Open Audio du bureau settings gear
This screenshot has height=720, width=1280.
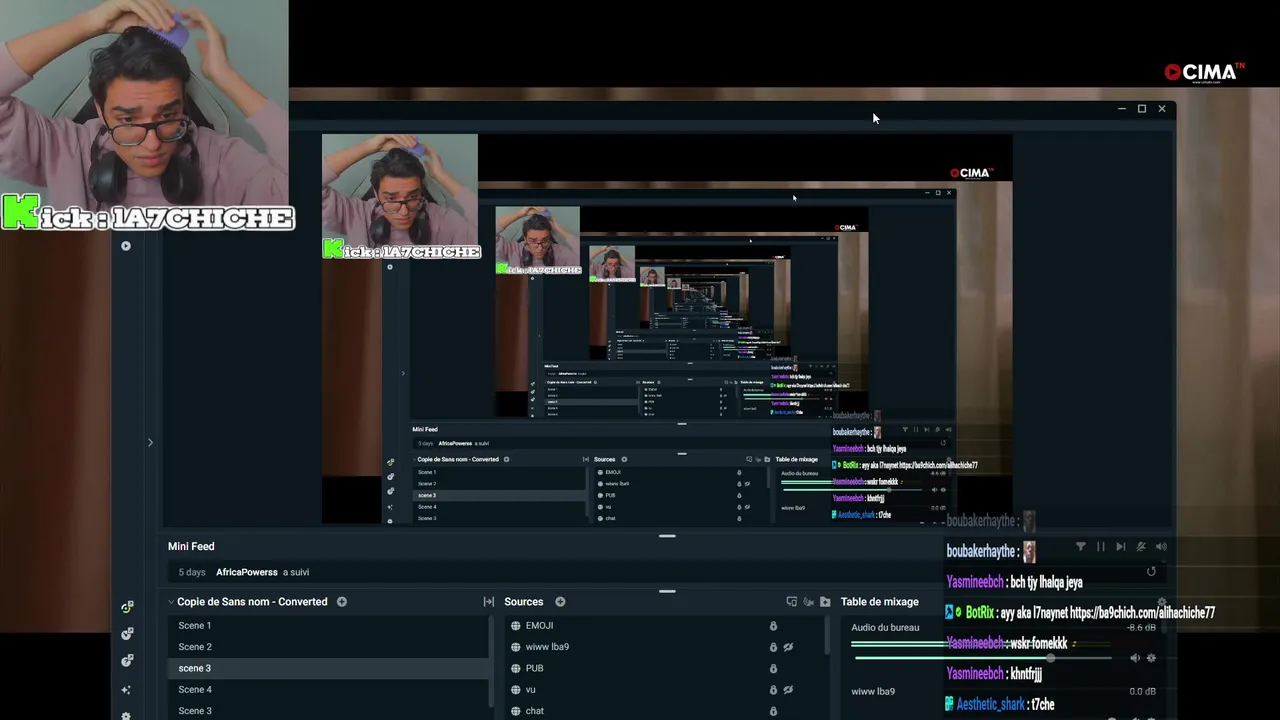pos(1151,658)
